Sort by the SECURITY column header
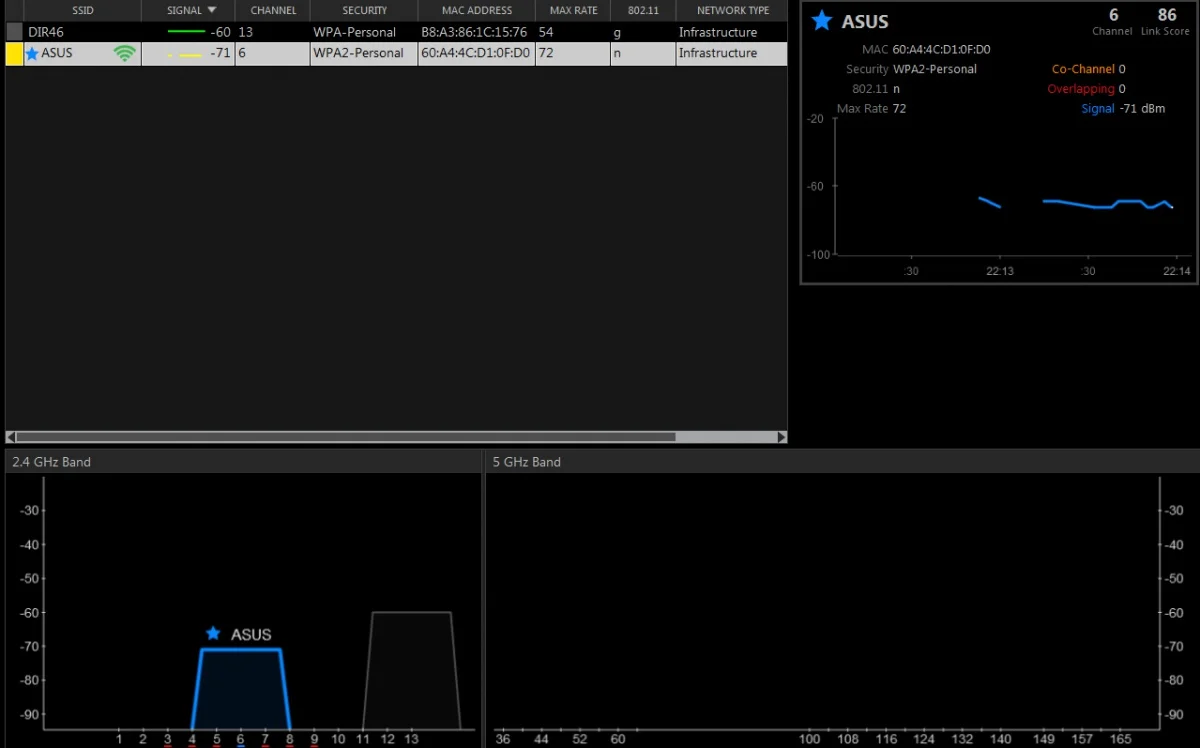Viewport: 1200px width, 748px height. pyautogui.click(x=364, y=11)
